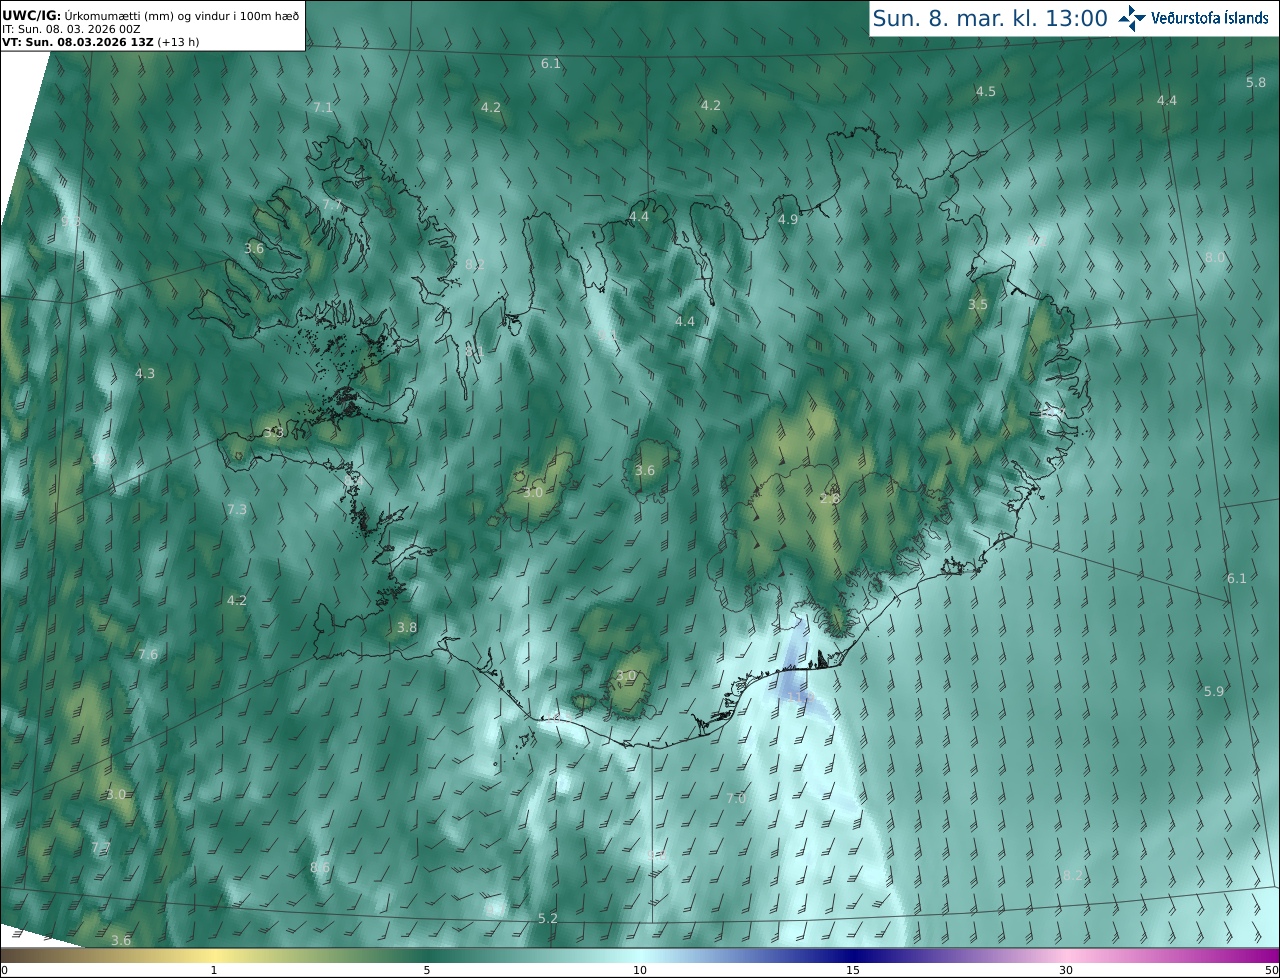Click the map value '8.6' in the southwest sea
1280x978 pixels.
click(320, 867)
